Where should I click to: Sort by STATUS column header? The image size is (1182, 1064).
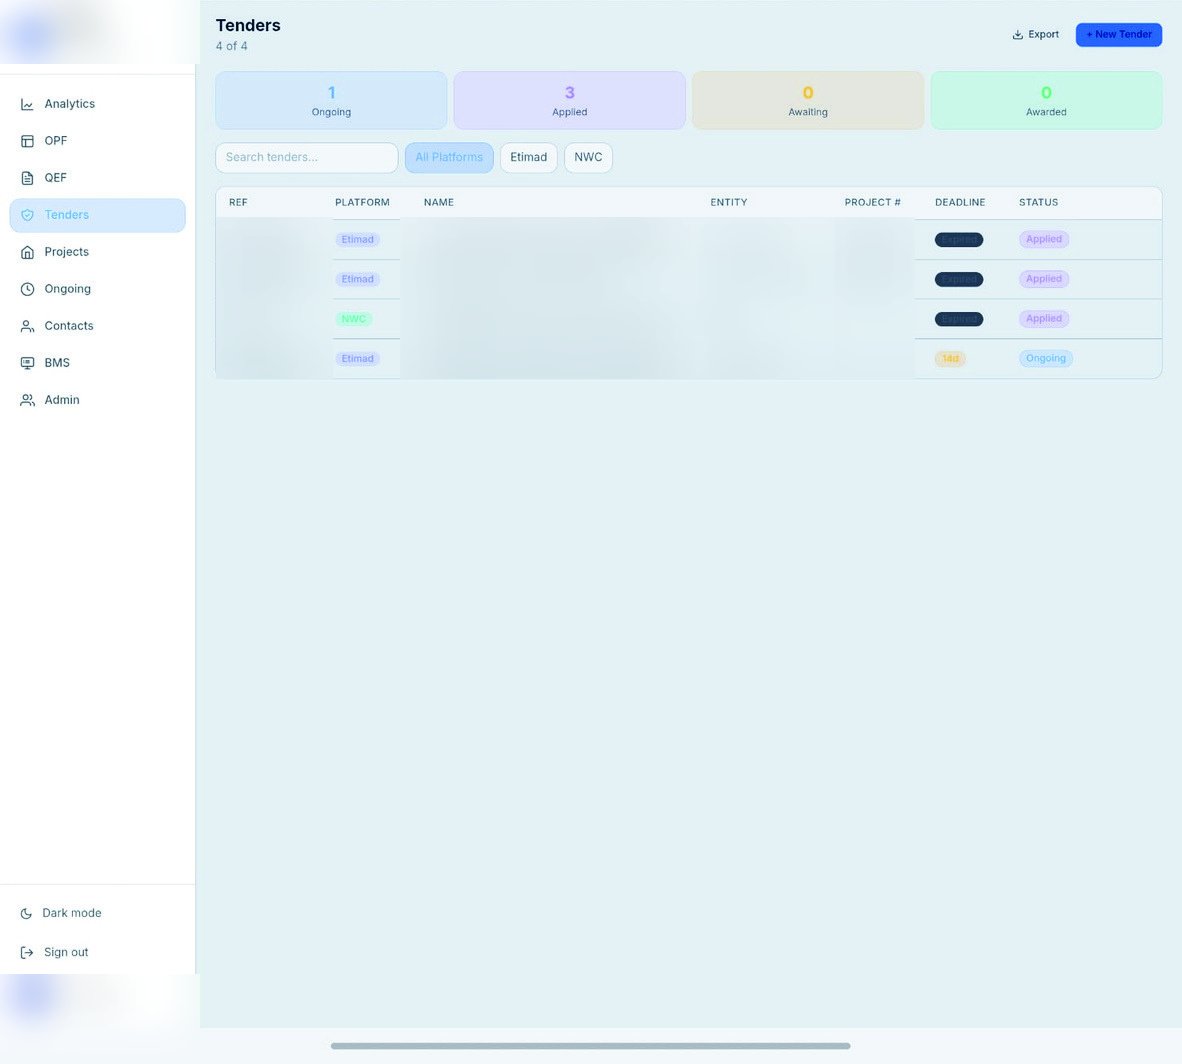(x=1038, y=203)
